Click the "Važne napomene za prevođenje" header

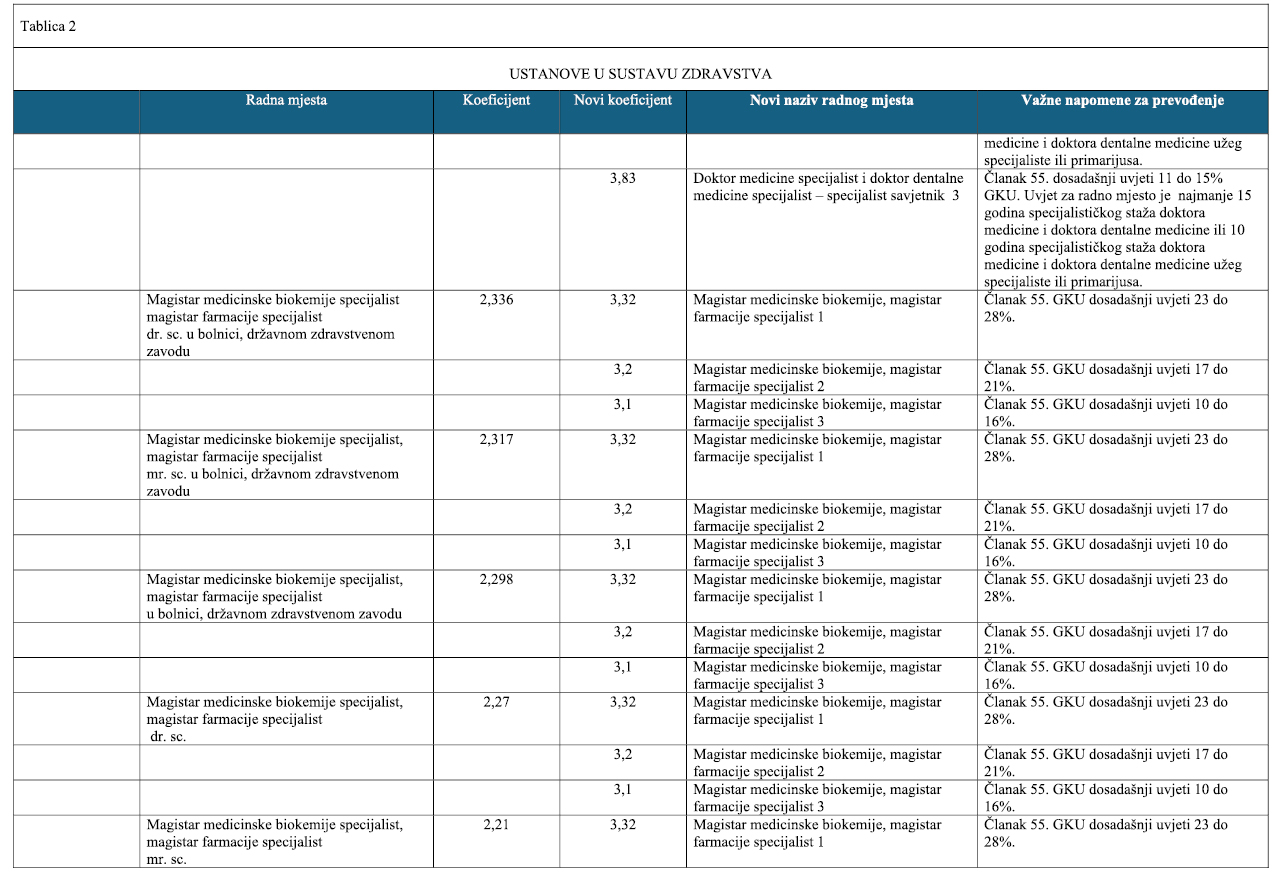tap(1122, 101)
